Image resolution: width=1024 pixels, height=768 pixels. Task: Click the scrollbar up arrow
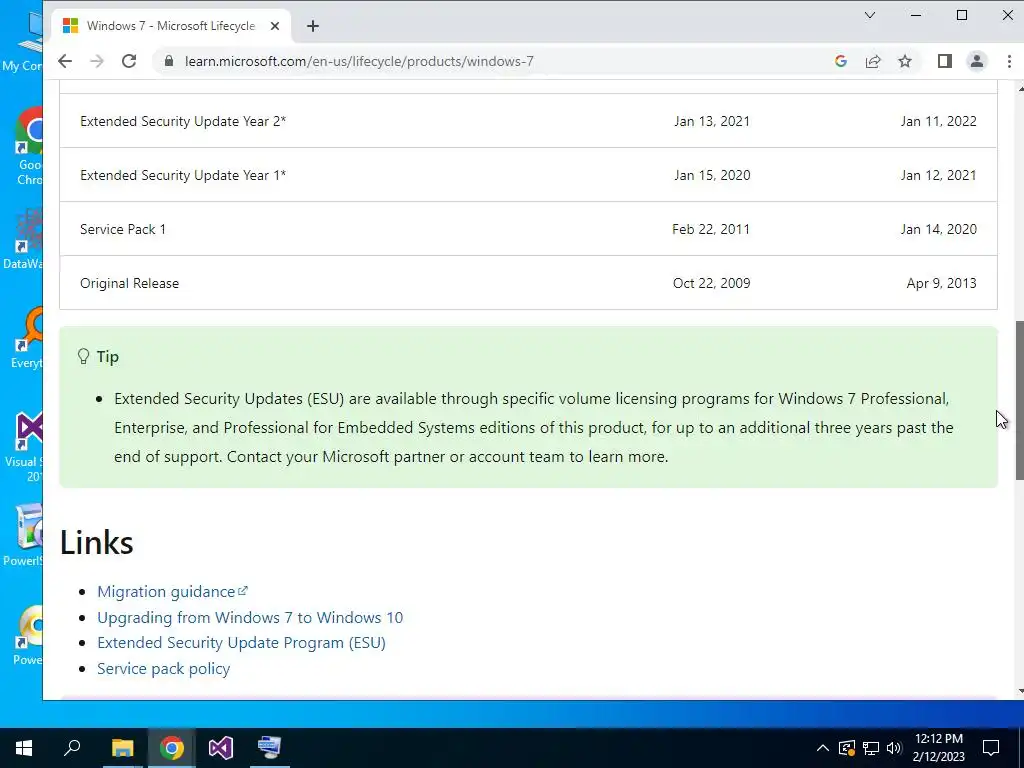point(1019,88)
